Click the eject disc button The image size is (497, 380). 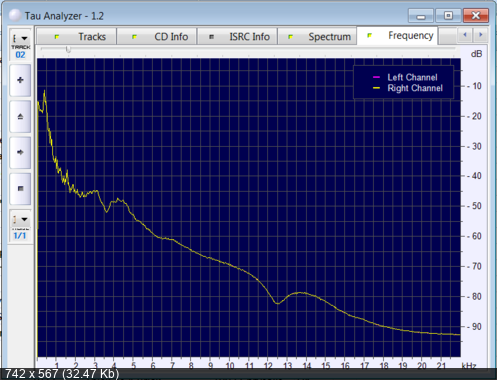[20, 117]
